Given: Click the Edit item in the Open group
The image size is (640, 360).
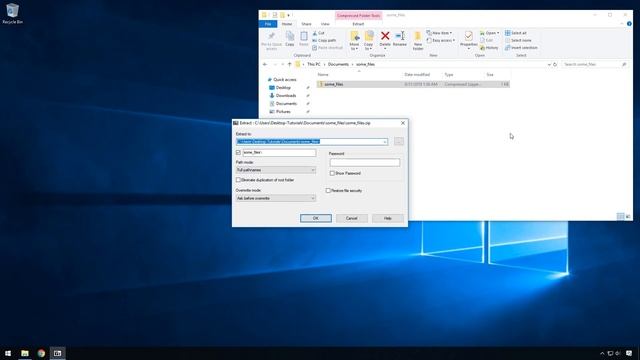Looking at the screenshot, I should (487, 40).
